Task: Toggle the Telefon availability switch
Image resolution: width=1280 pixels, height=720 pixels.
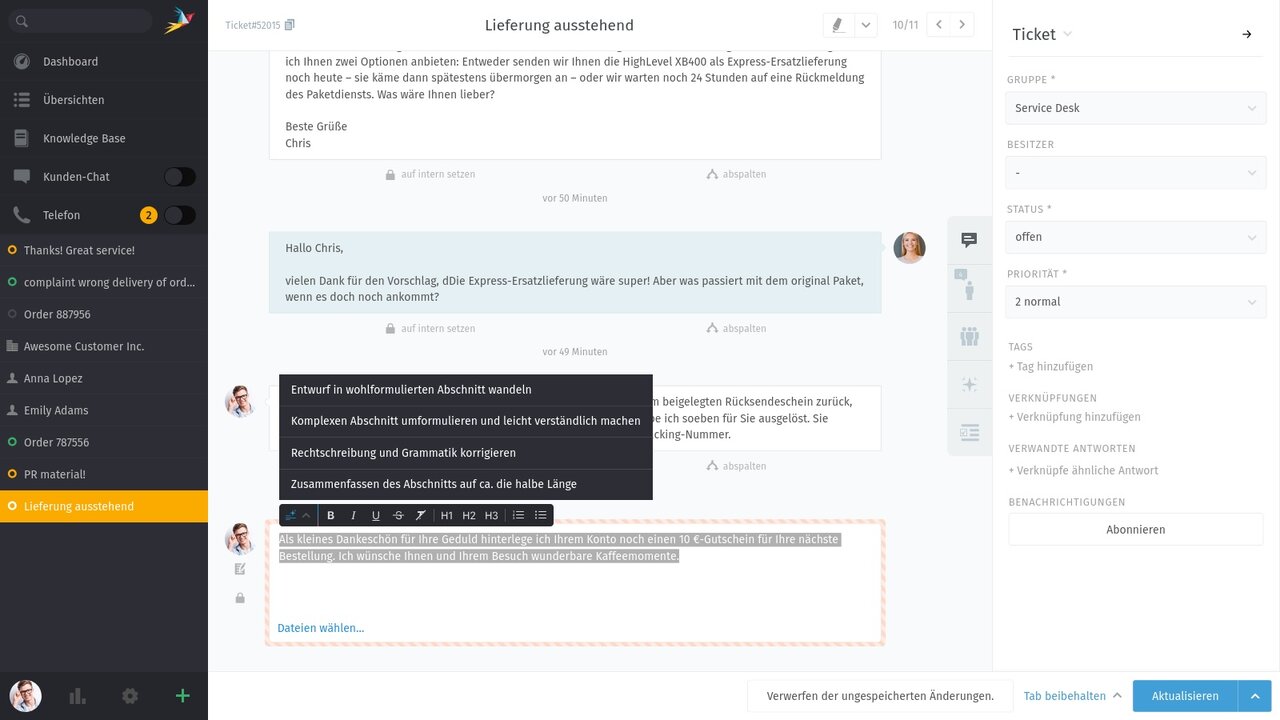Action: (180, 215)
